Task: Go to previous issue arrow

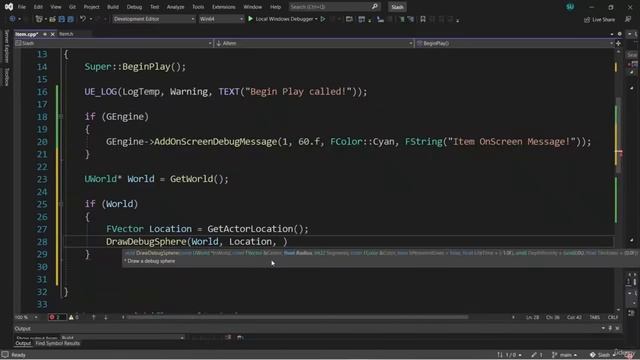Action: click(x=93, y=317)
